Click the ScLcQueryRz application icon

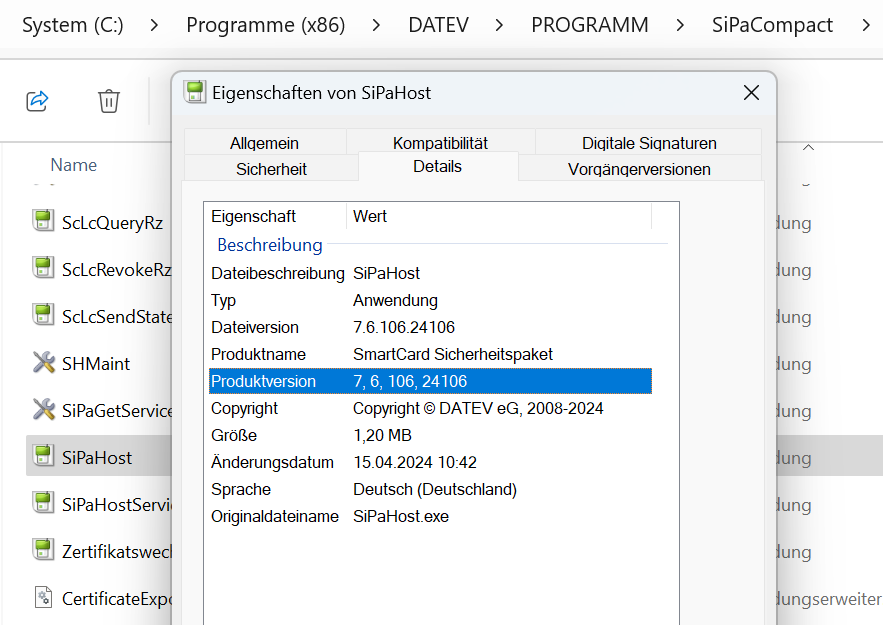point(42,222)
